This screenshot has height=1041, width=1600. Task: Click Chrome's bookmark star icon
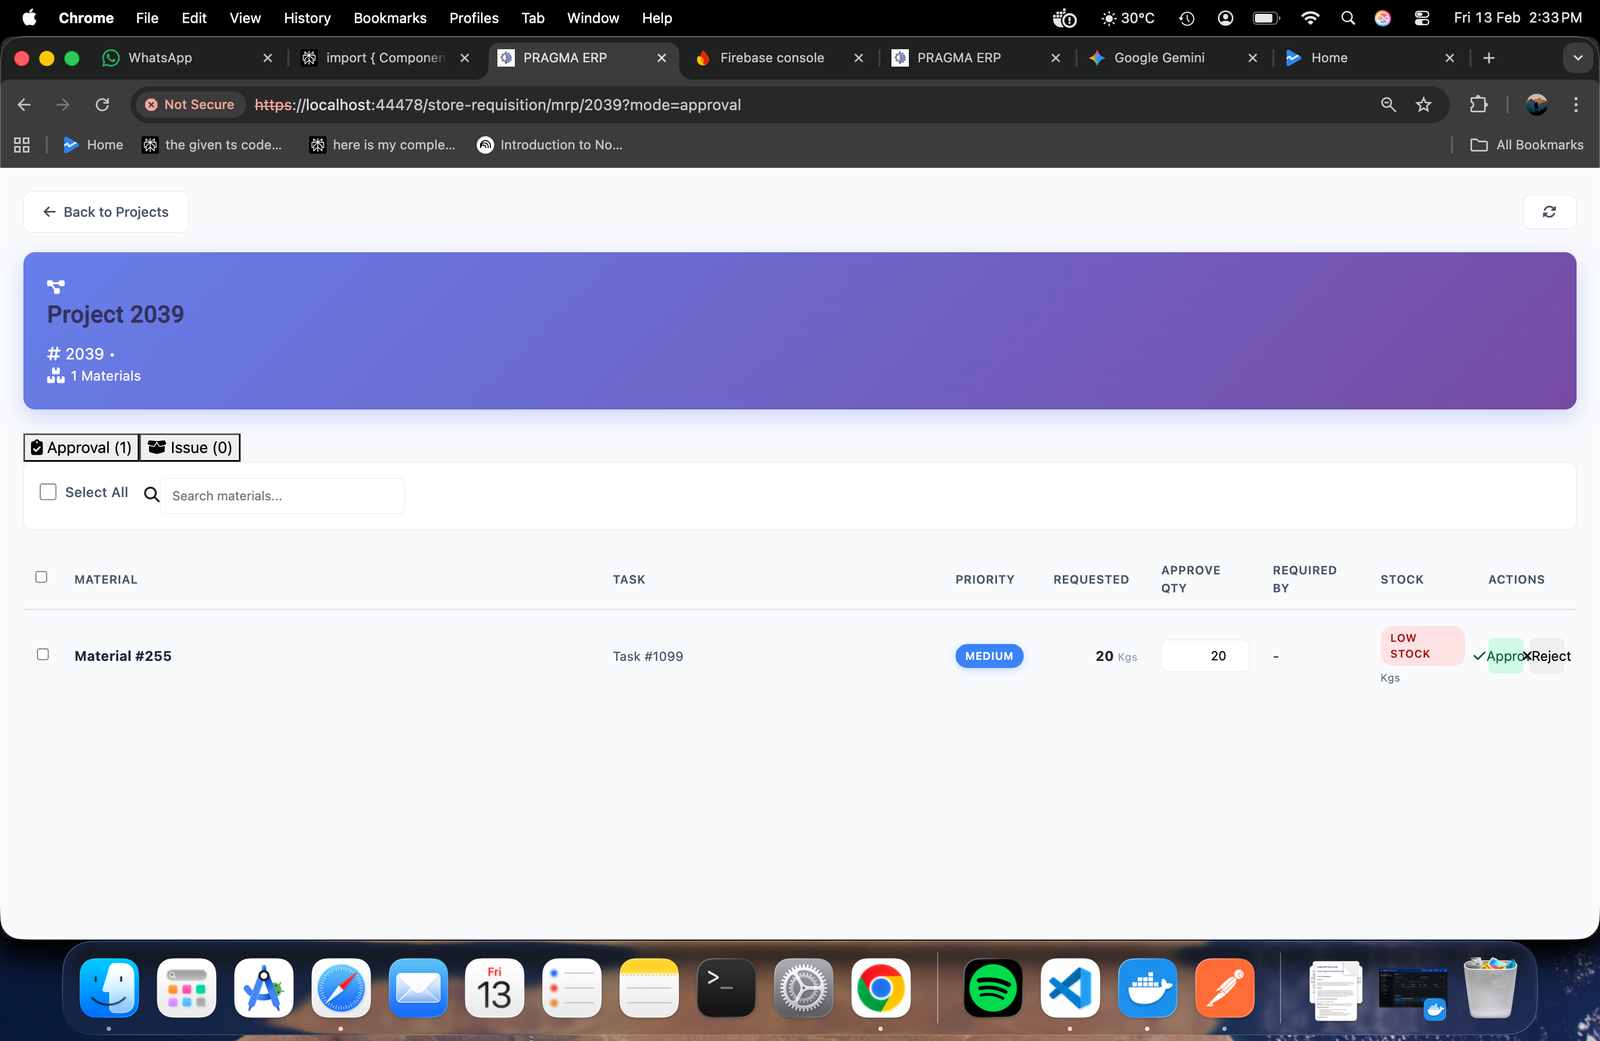coord(1423,105)
